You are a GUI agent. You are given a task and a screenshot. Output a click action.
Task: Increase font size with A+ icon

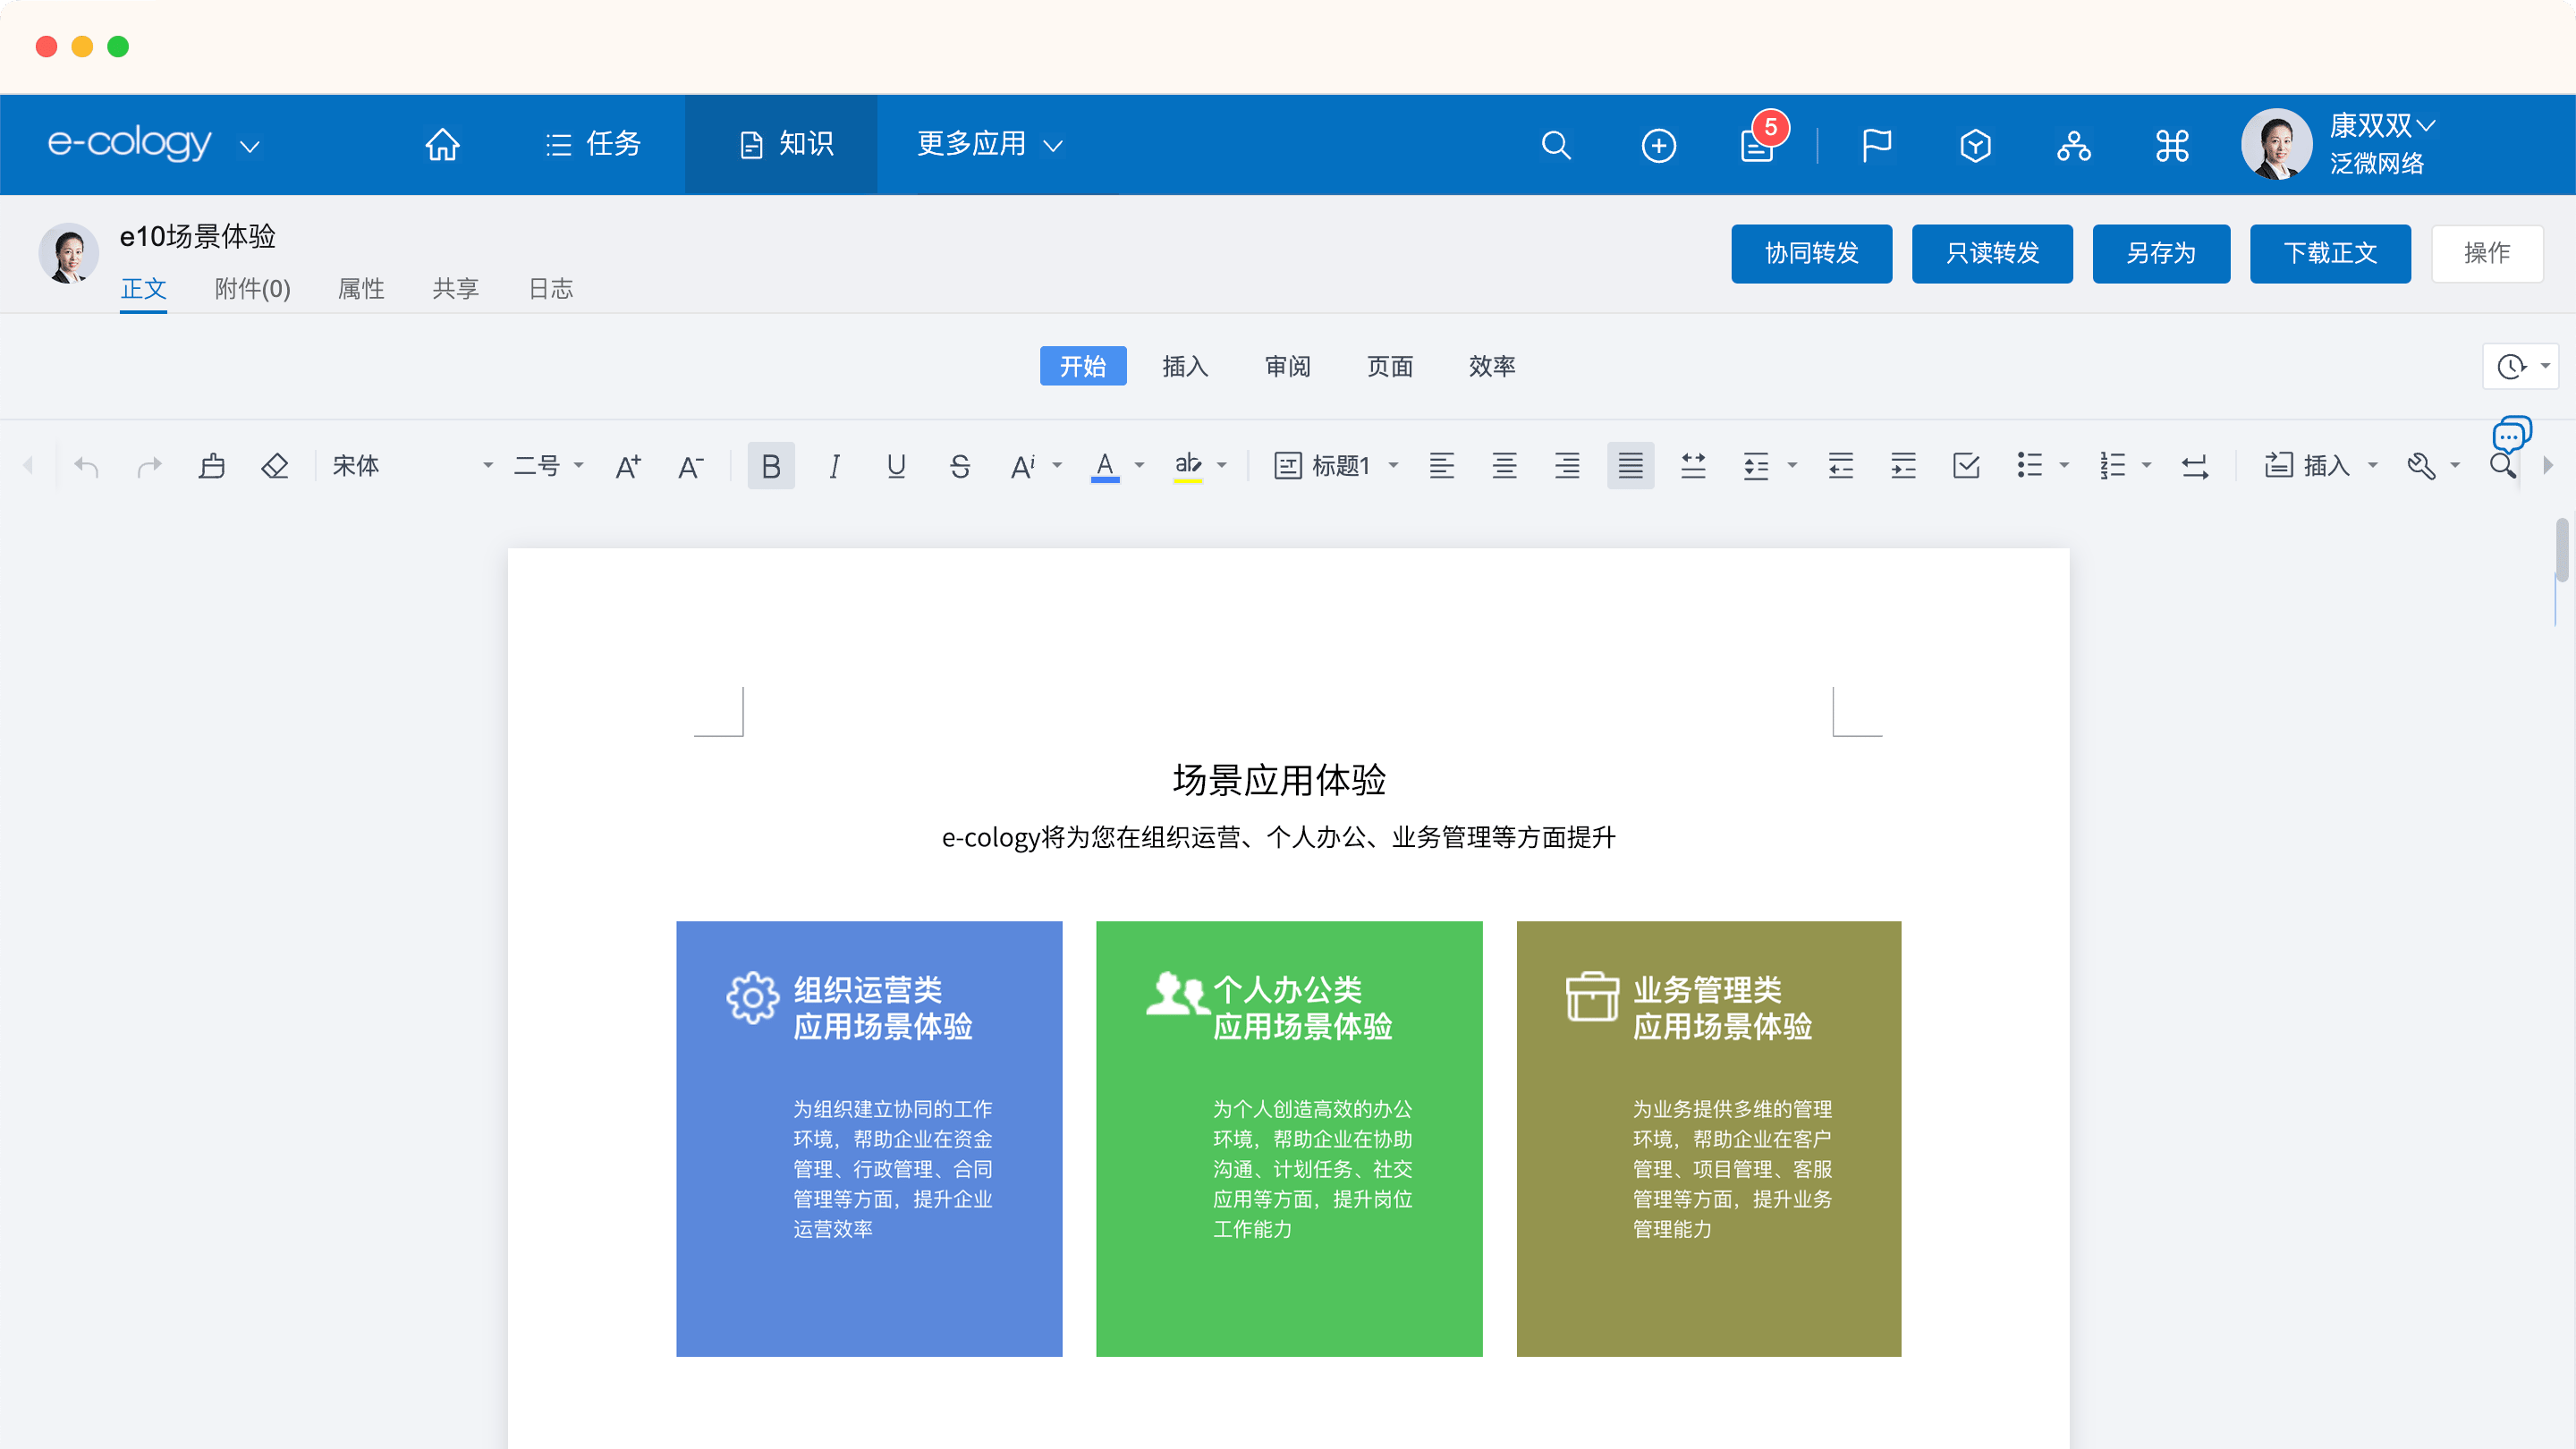coord(628,466)
